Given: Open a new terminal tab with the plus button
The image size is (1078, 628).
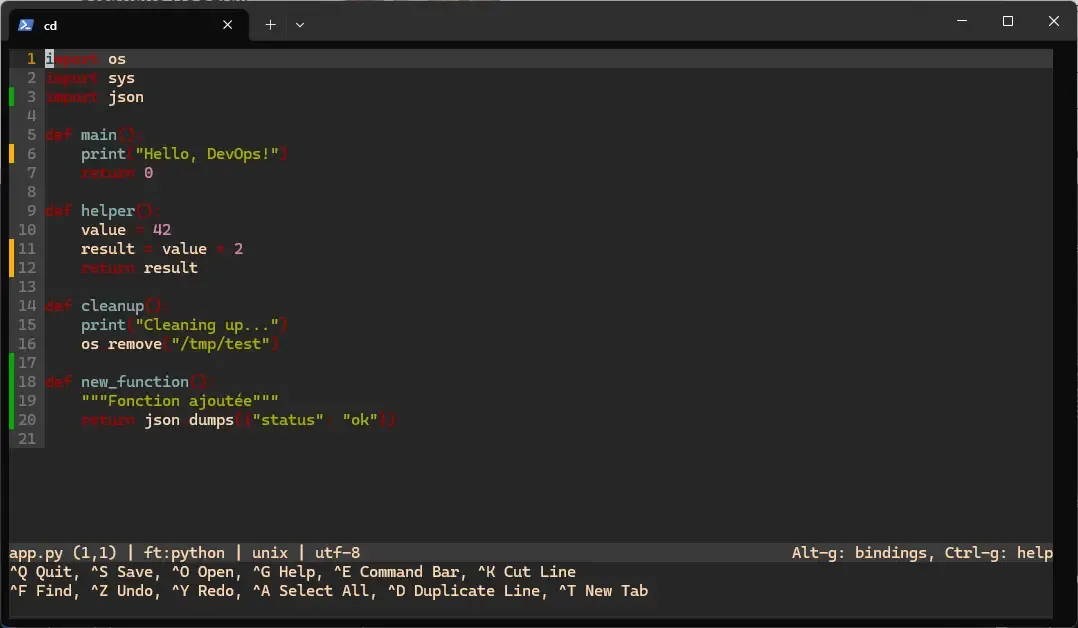Looking at the screenshot, I should coord(269,25).
